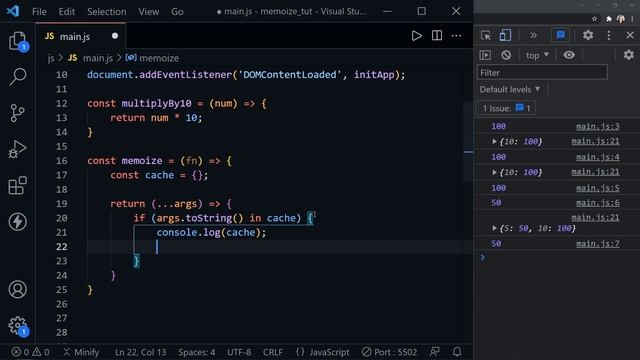Click the console Filter field
Image resolution: width=640 pixels, height=360 pixels.
(x=542, y=73)
